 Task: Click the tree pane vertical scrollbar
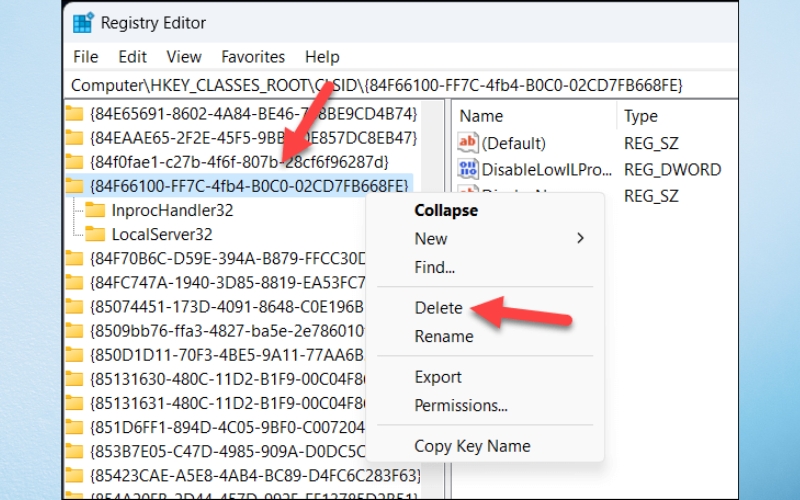pyautogui.click(x=435, y=300)
